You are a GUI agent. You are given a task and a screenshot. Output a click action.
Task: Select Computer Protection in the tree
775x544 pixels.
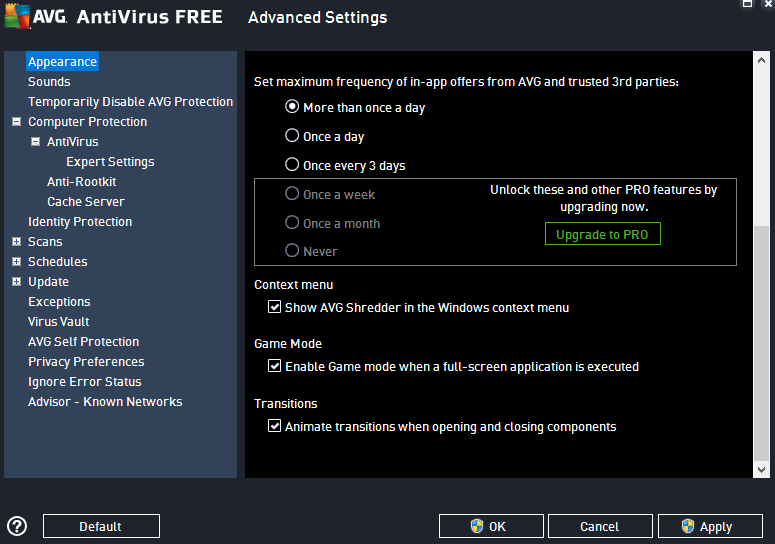pyautogui.click(x=87, y=122)
